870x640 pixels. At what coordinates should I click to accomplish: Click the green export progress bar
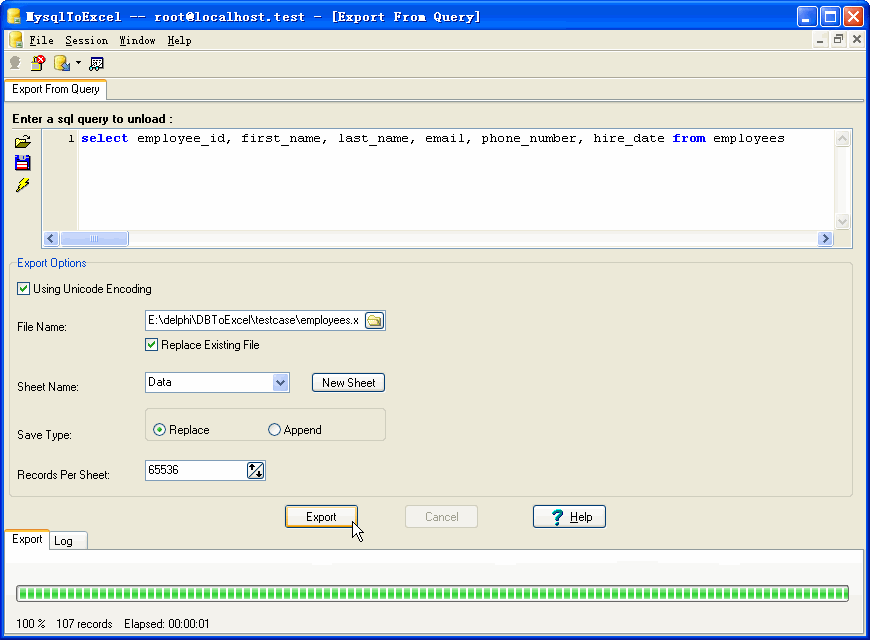[432, 593]
